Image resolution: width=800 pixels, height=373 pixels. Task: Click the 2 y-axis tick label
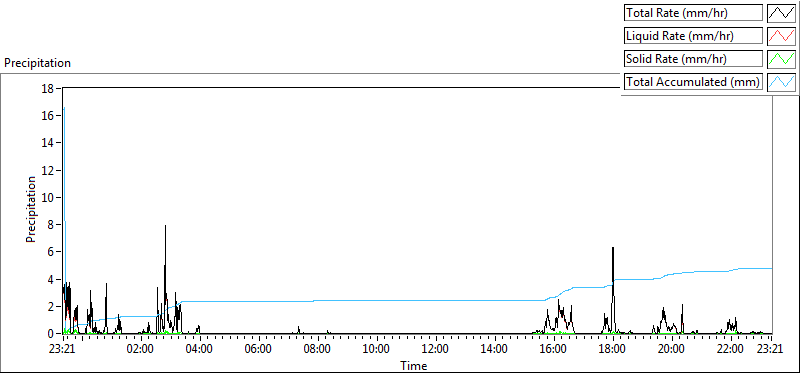(52, 307)
